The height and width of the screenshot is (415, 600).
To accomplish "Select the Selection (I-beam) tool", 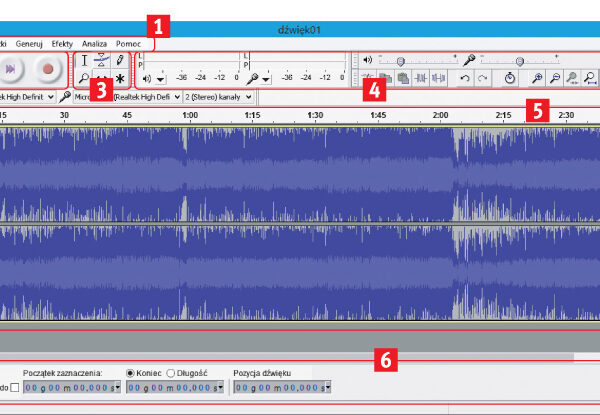I will click(x=84, y=61).
